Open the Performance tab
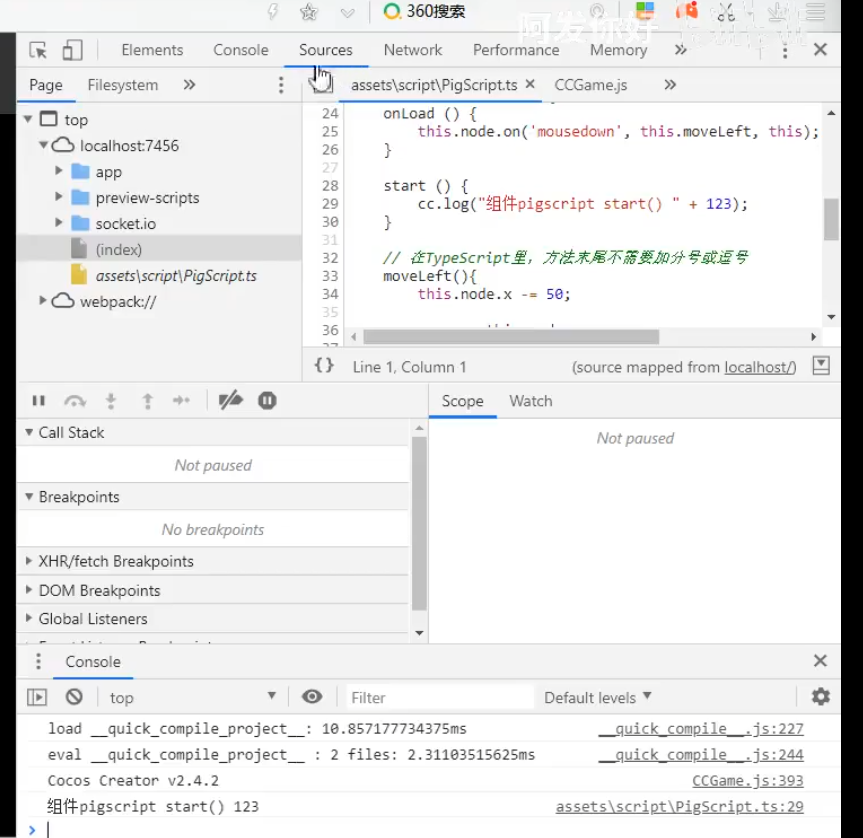The image size is (863, 838). (x=516, y=50)
